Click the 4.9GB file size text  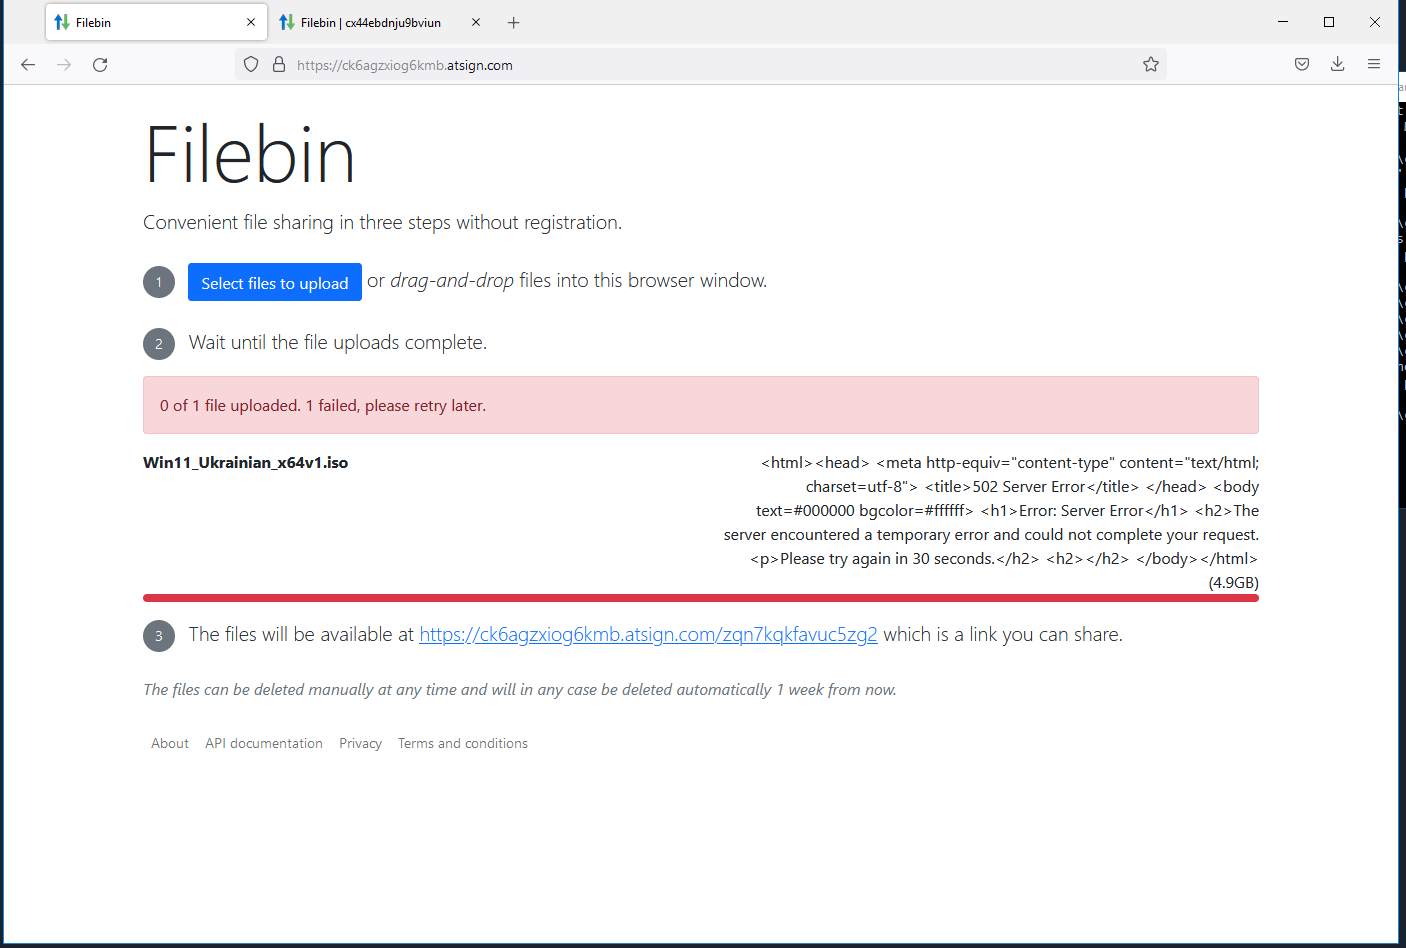[x=1234, y=583]
